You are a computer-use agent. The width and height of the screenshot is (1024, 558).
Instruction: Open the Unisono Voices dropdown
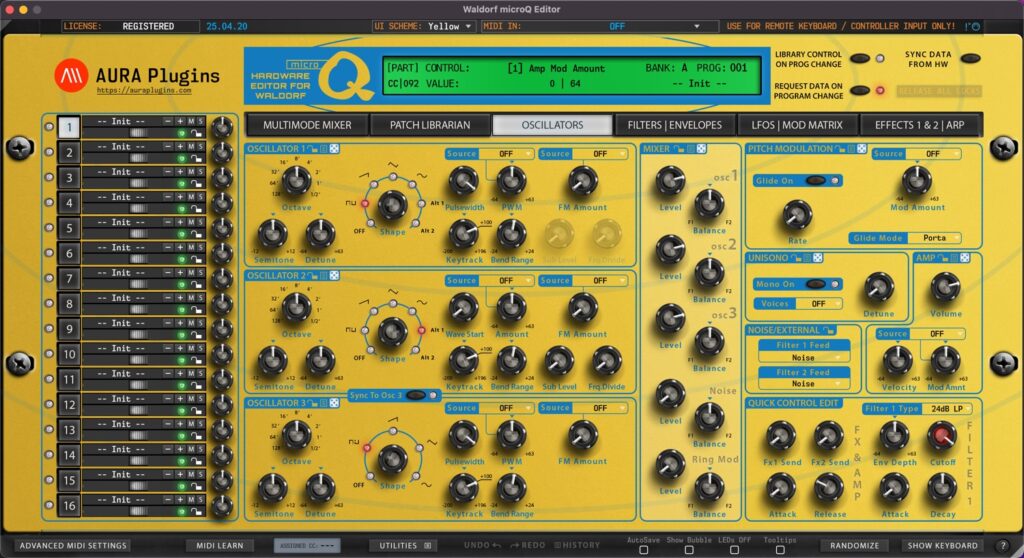818,304
